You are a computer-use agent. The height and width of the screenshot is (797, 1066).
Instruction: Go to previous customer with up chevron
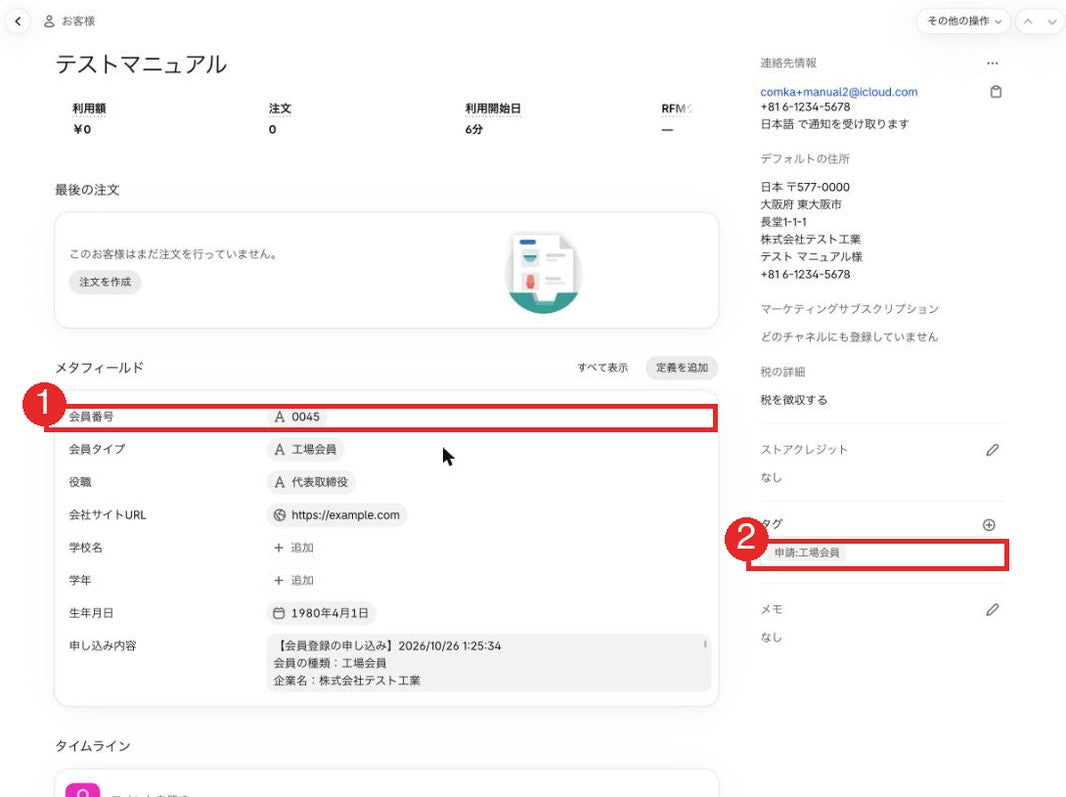1028,21
